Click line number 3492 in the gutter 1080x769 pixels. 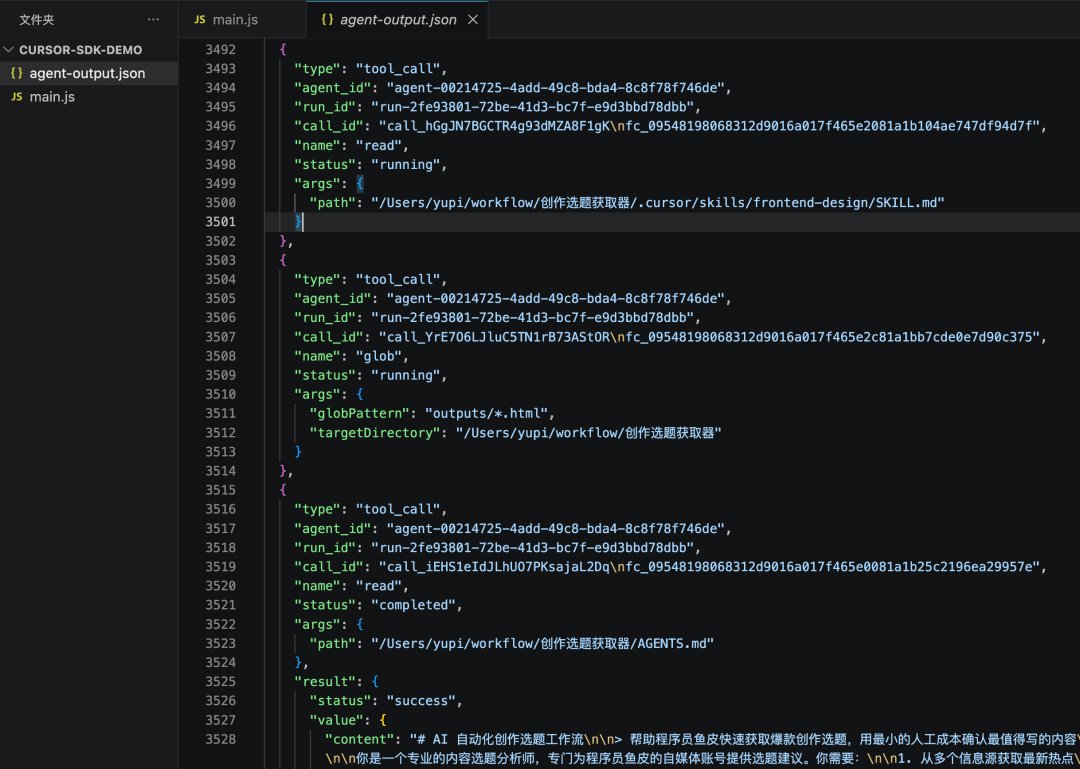point(220,50)
